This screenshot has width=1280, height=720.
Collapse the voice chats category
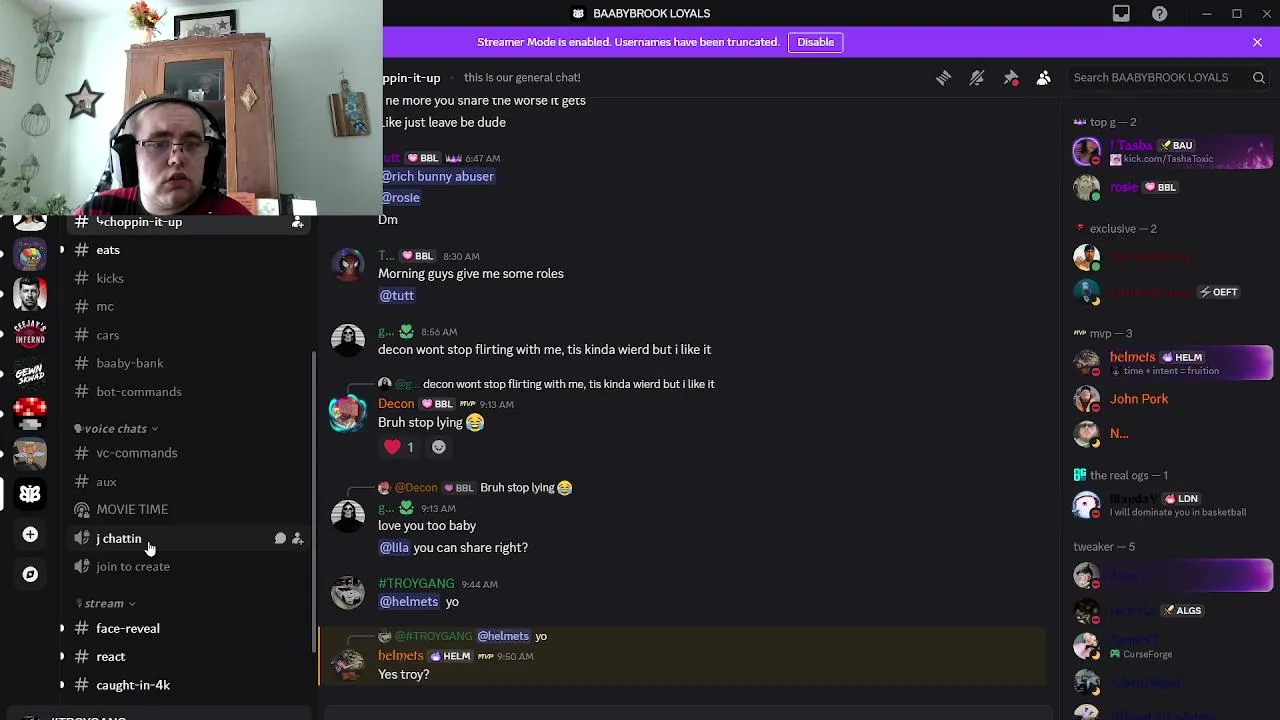pos(116,429)
